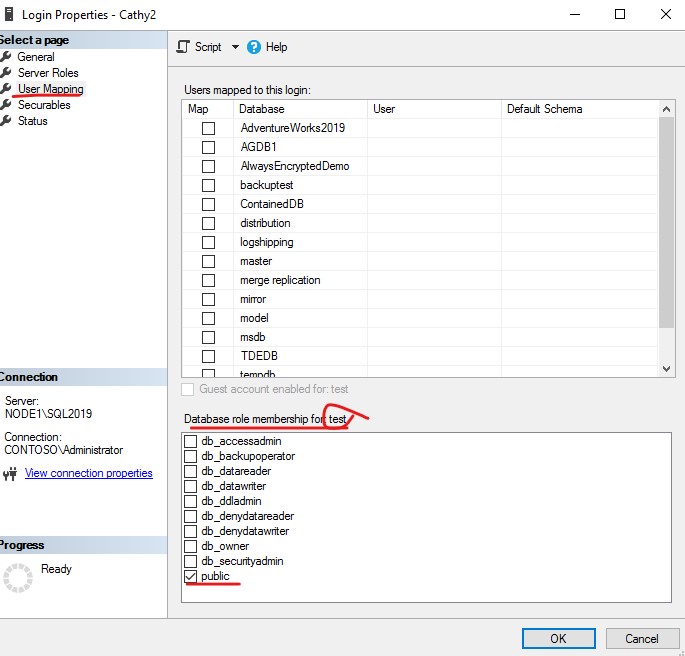Map the master database checkbox
Image resolution: width=685 pixels, height=656 pixels.
208,261
